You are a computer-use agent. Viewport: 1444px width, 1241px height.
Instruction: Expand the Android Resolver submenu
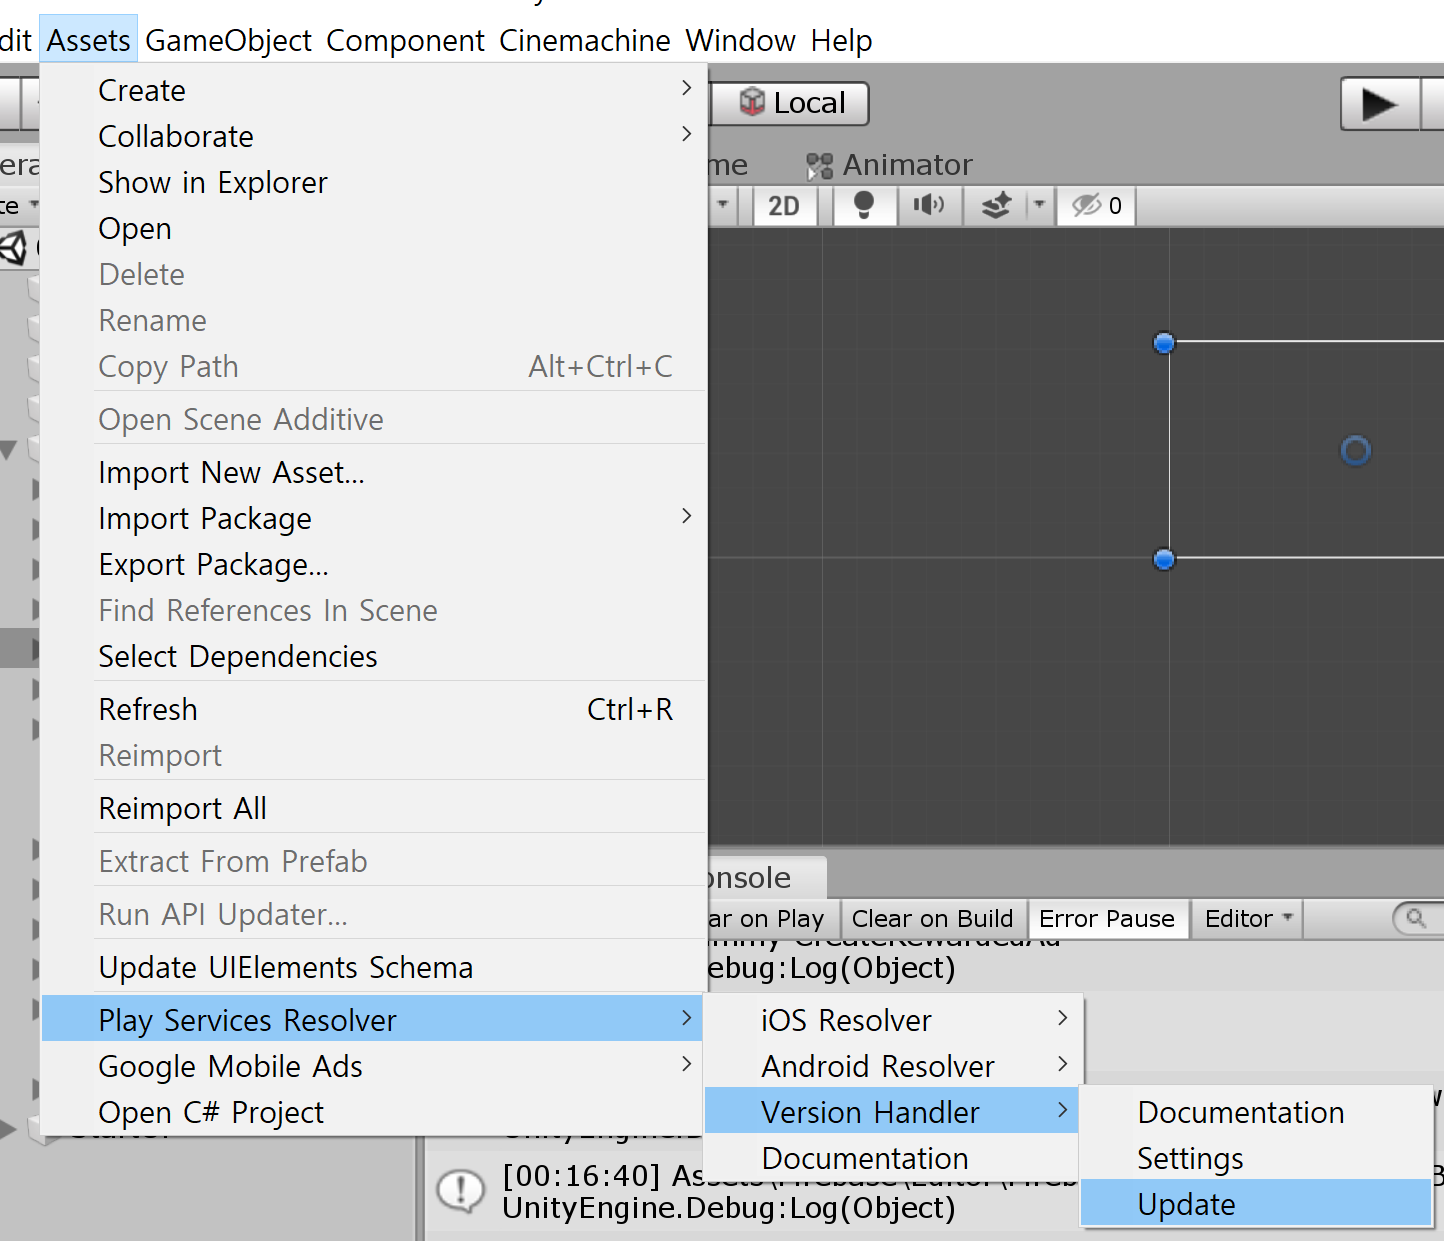(x=893, y=1066)
